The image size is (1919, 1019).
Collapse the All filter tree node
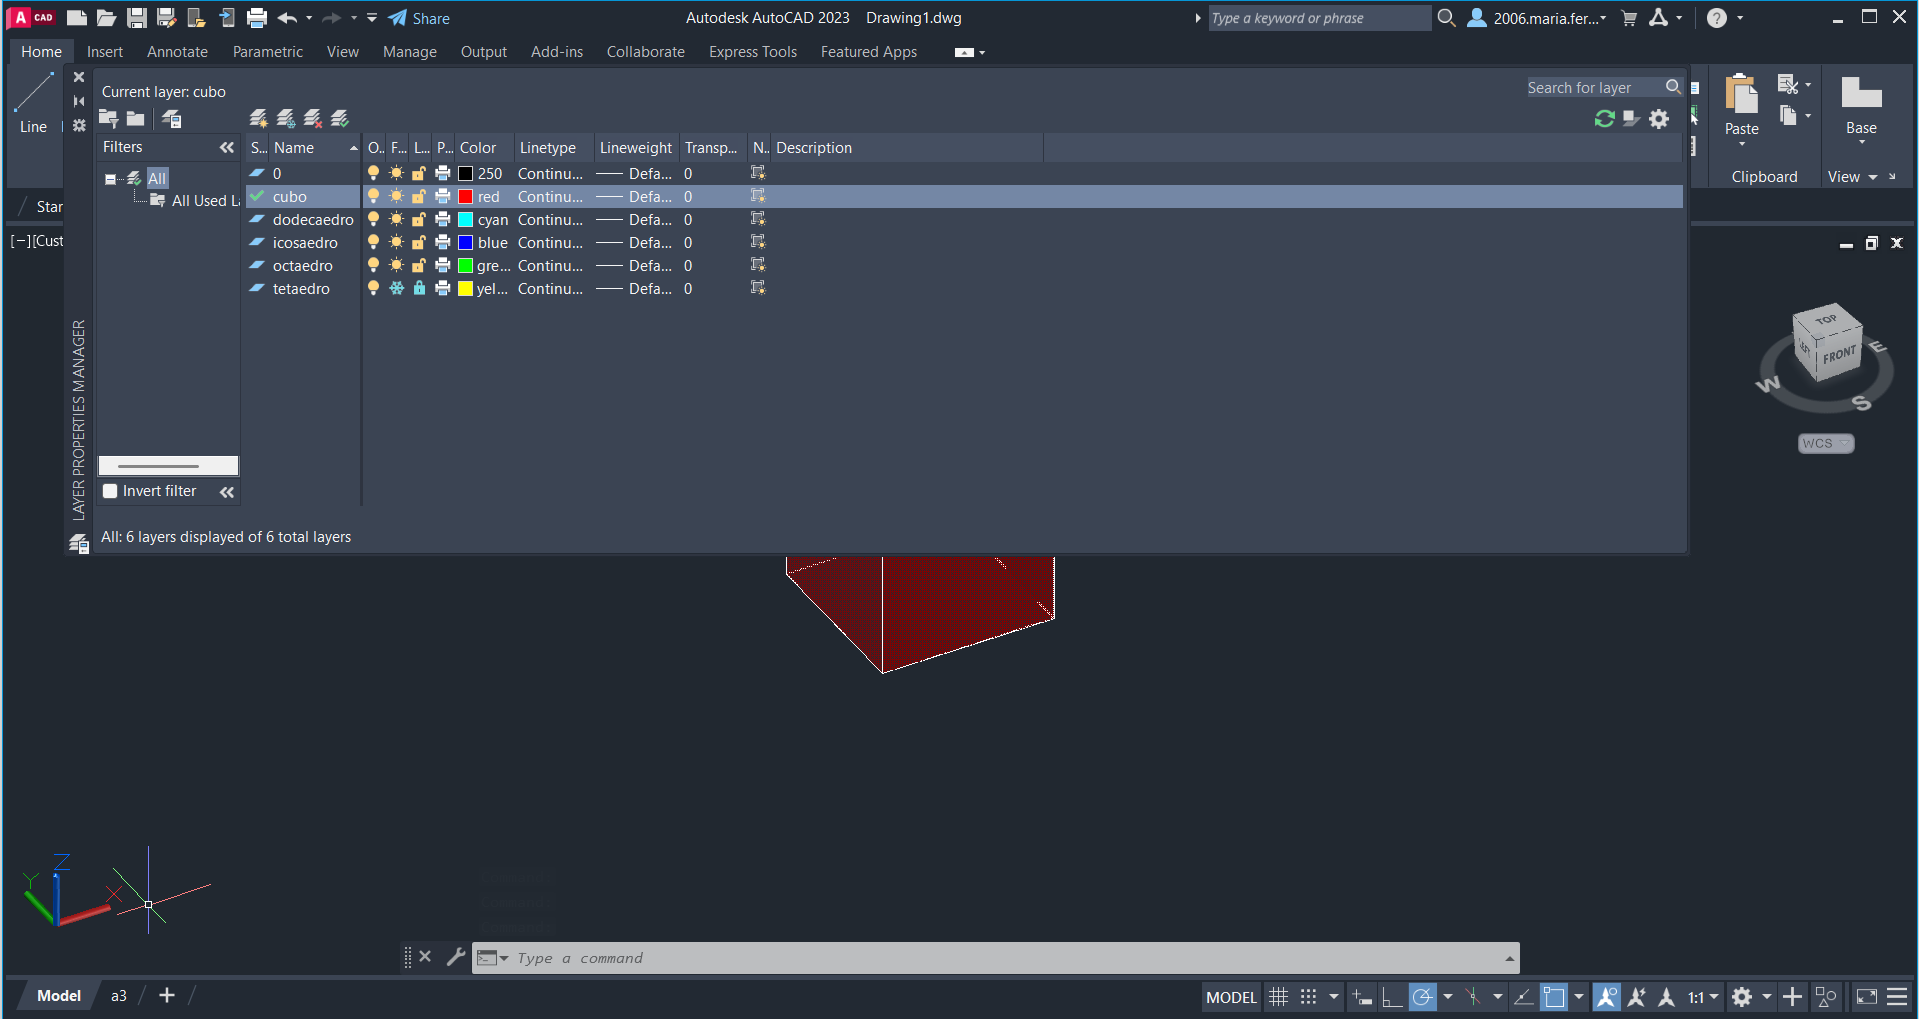[110, 179]
